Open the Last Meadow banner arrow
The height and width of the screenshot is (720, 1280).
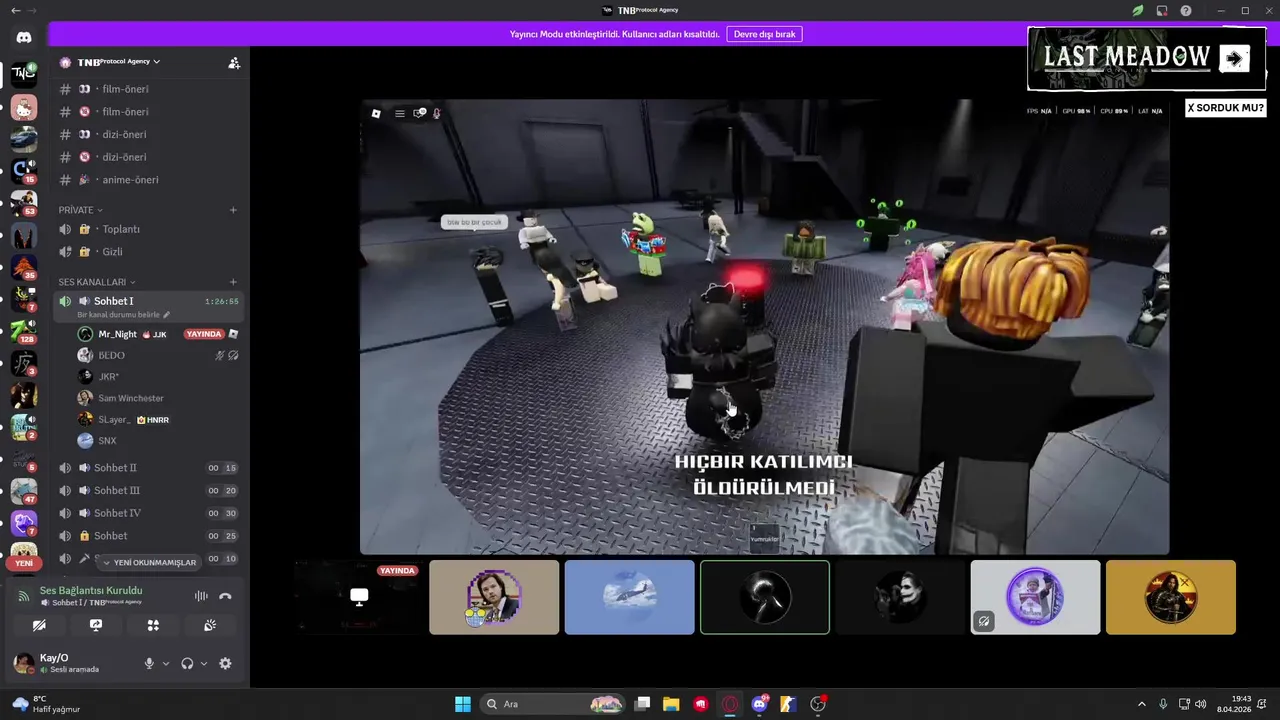(1234, 59)
